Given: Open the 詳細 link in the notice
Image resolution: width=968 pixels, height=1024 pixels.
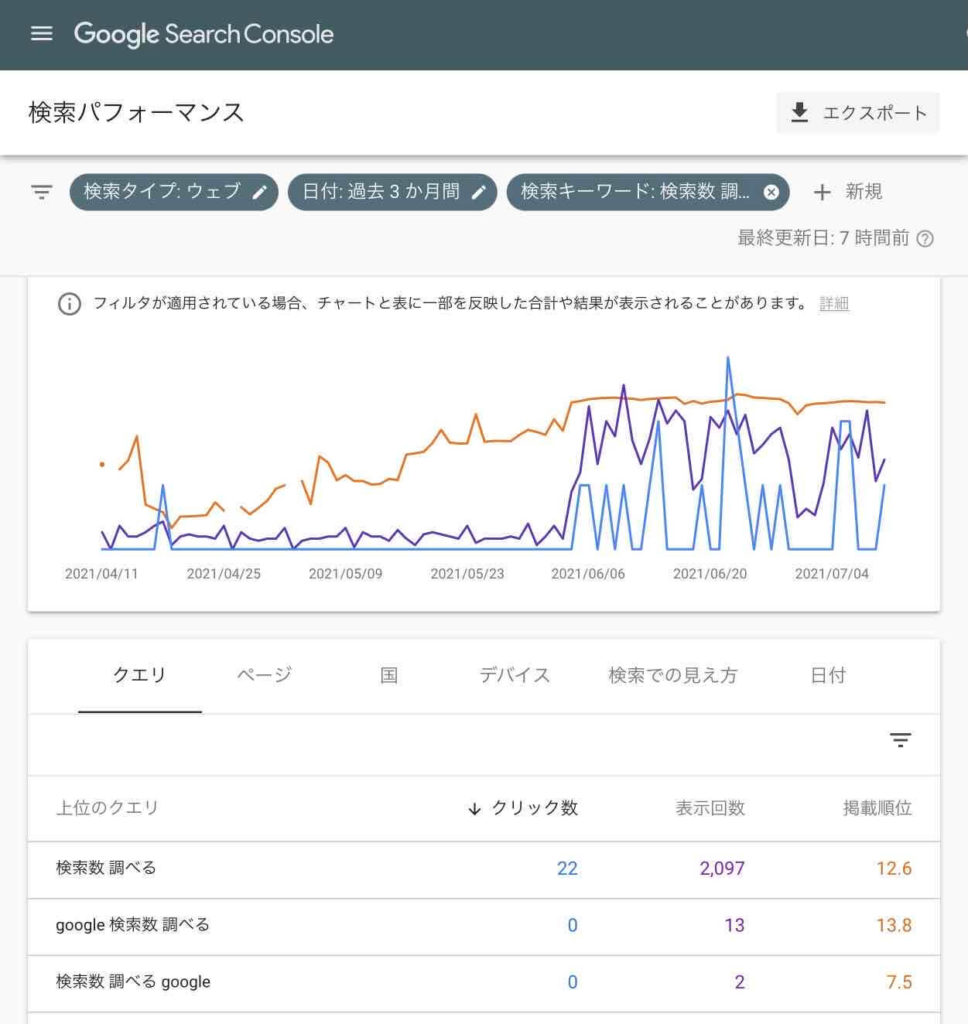Looking at the screenshot, I should pos(833,303).
